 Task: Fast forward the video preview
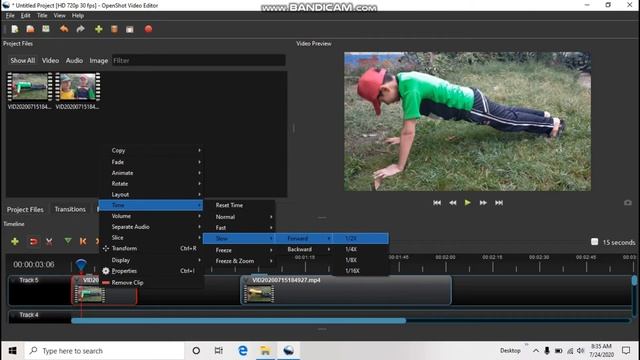[483, 203]
